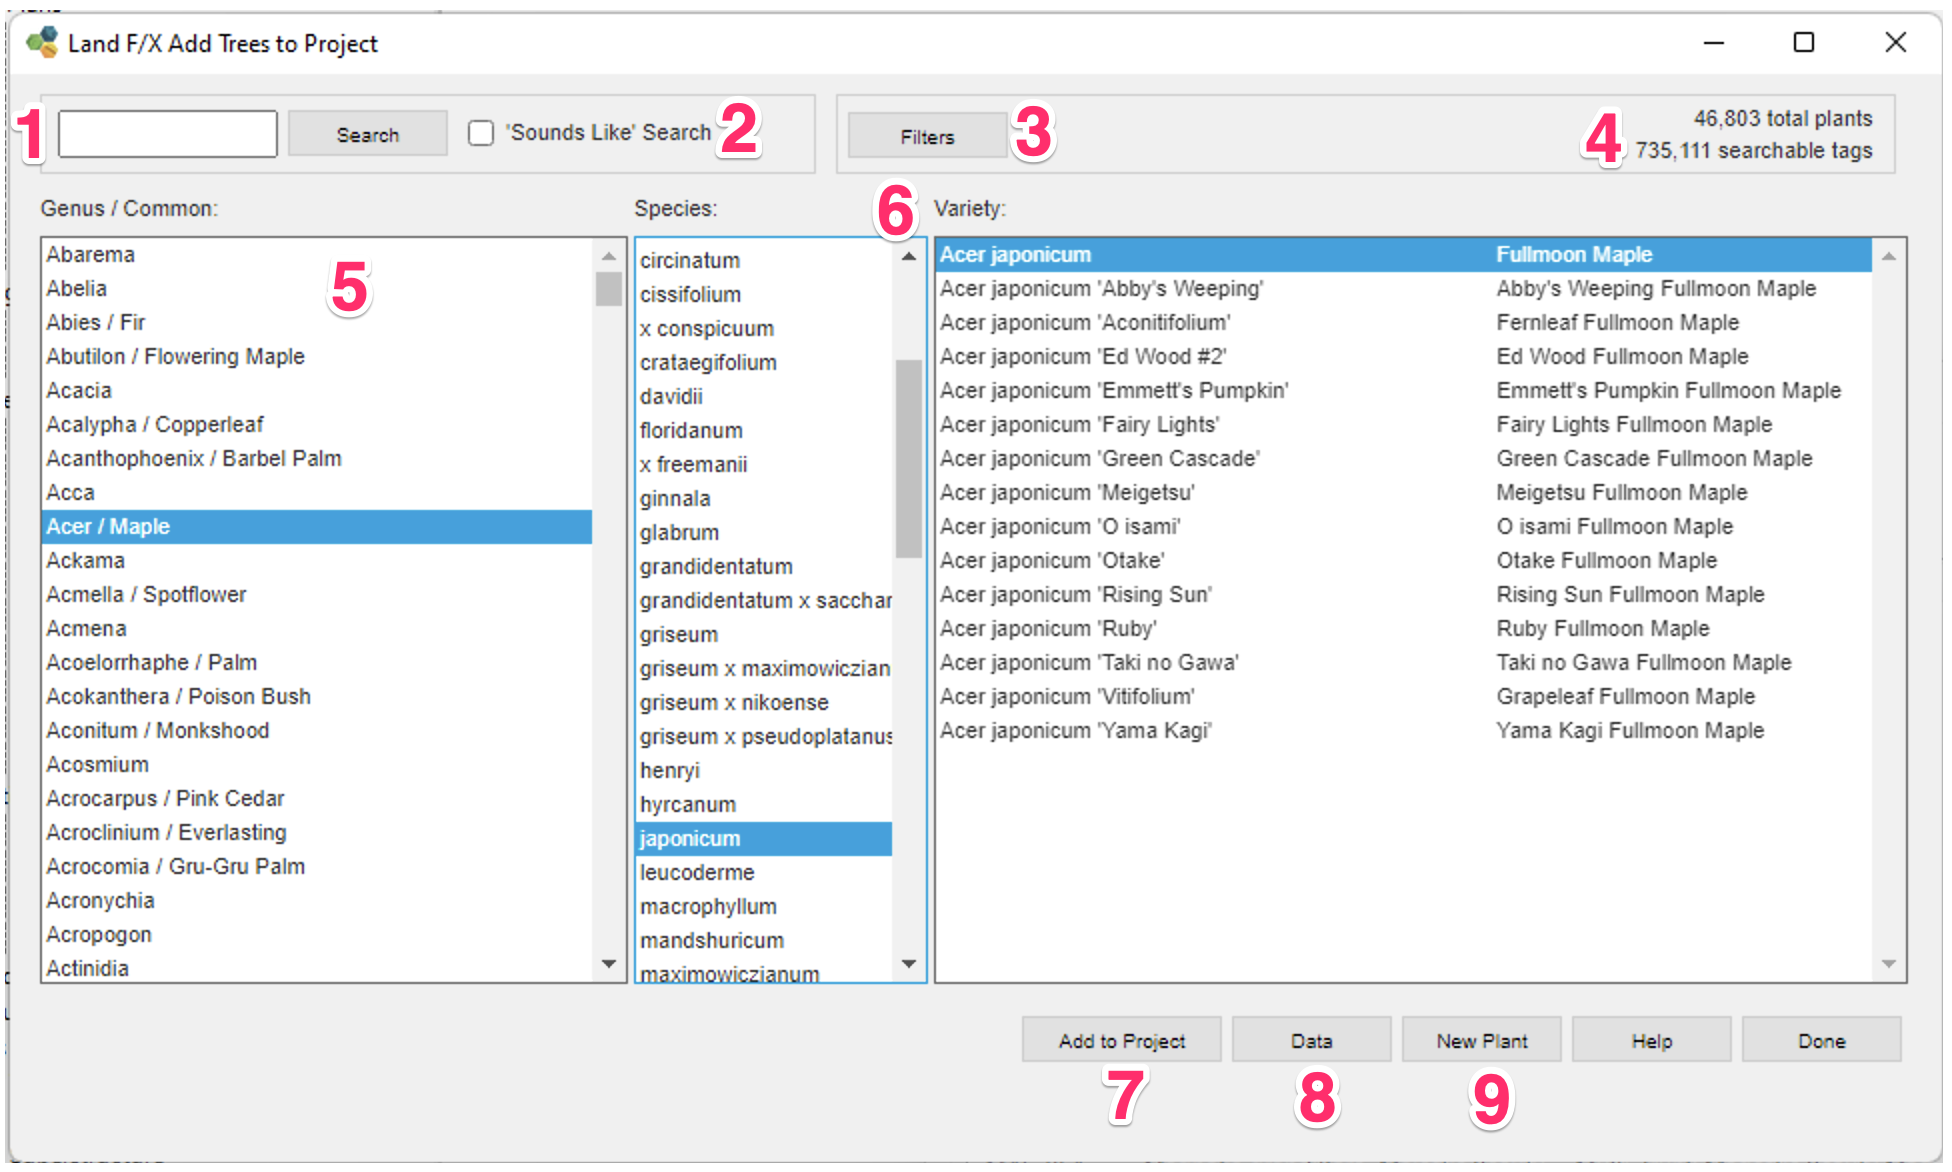Choose x conspicuum species

[764, 329]
